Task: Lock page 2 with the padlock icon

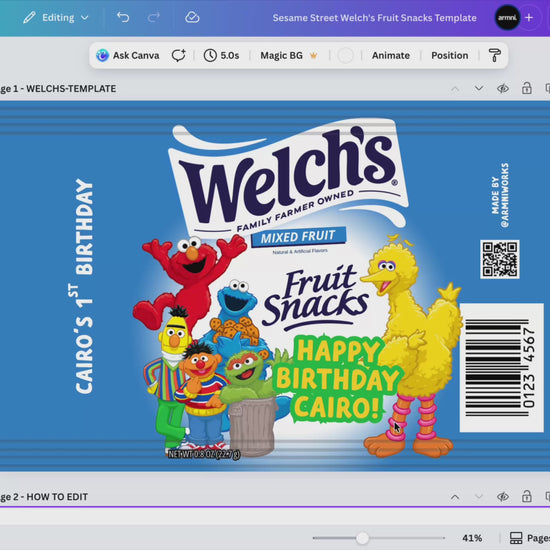Action: [526, 496]
